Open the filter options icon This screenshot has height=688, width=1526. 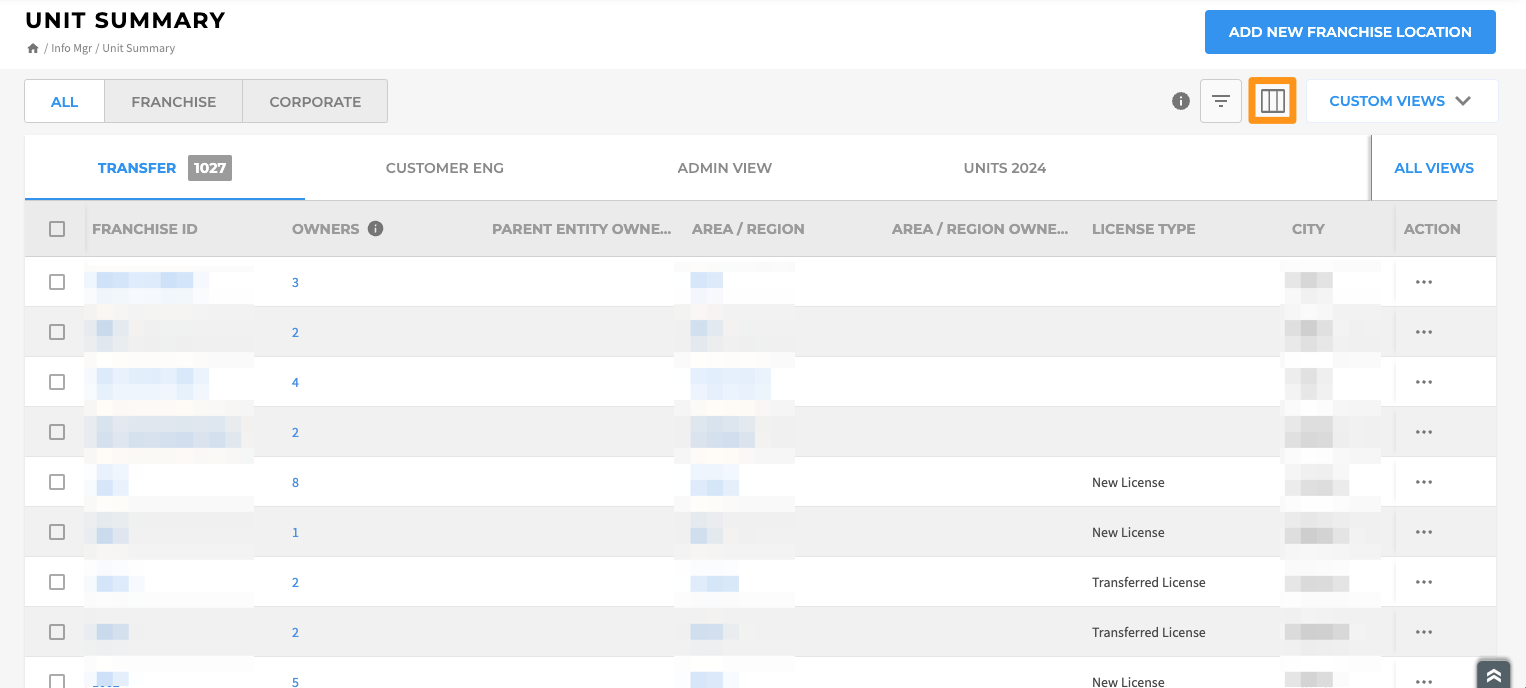point(1221,101)
